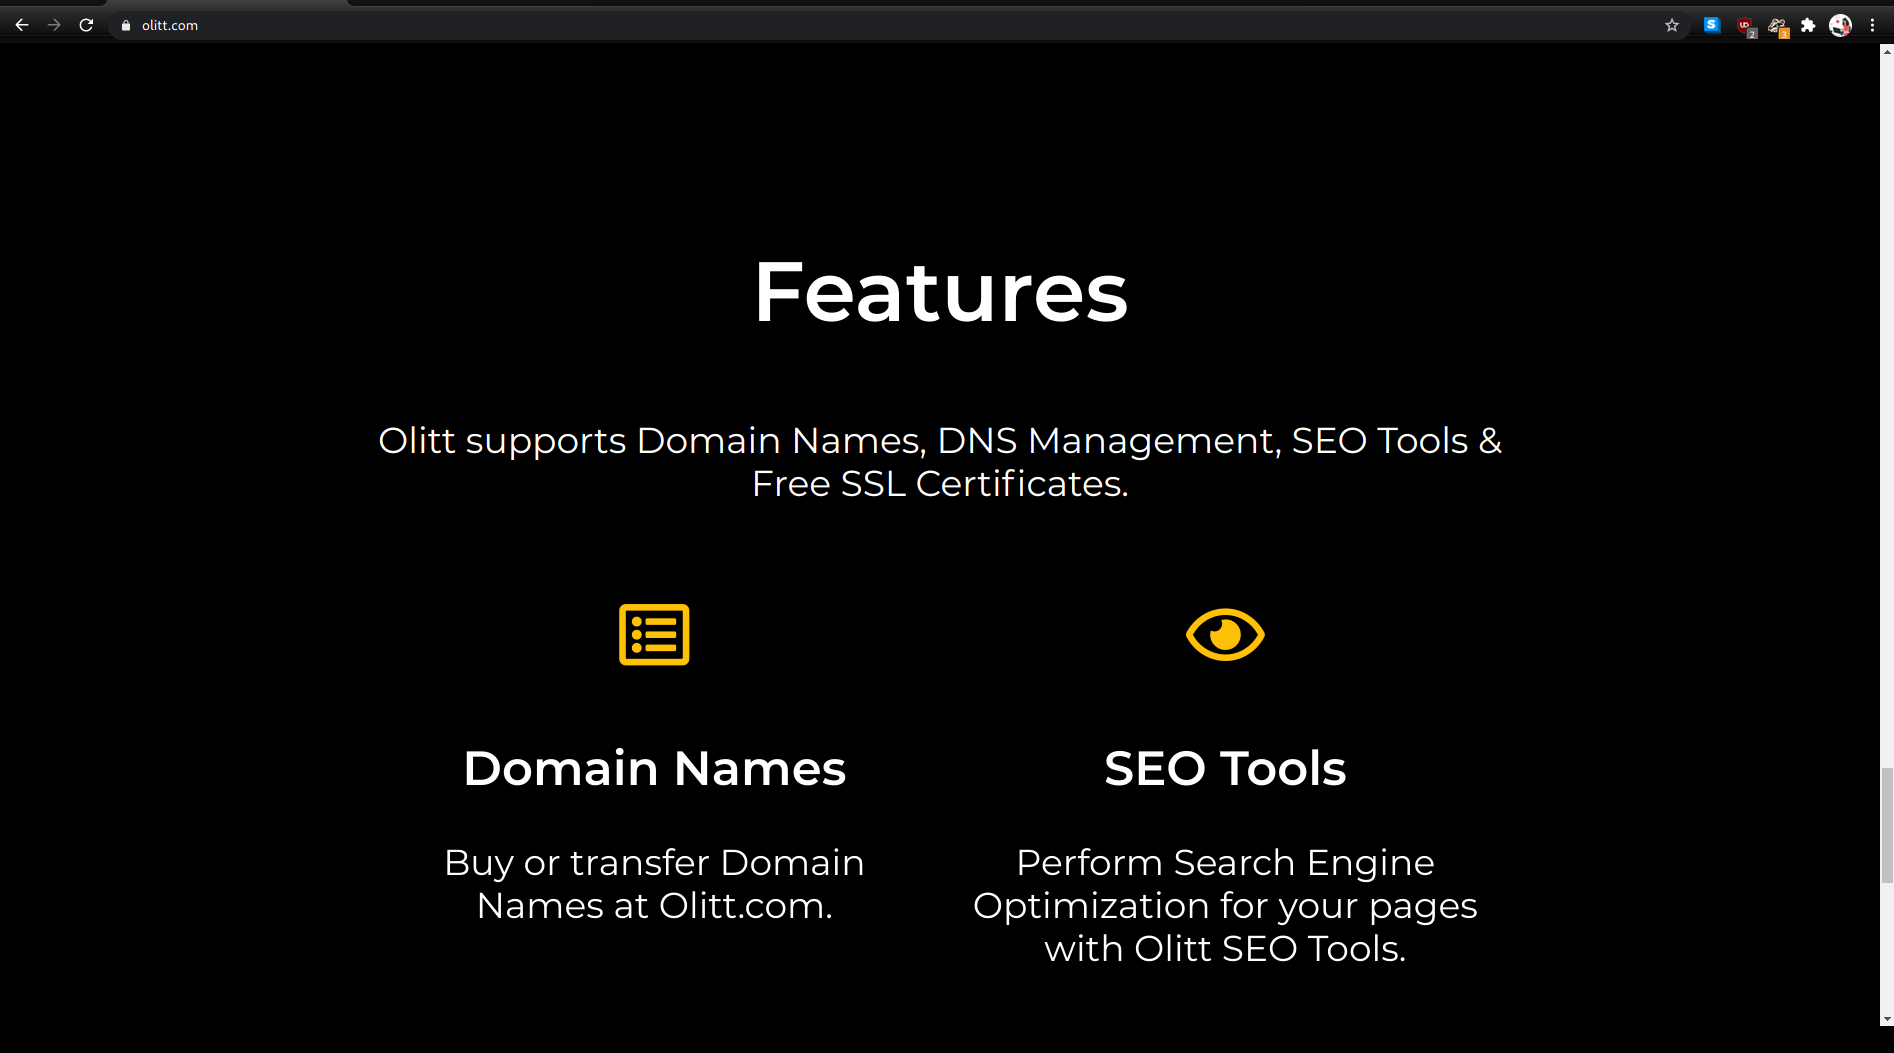Bookmark this page with the star icon

tap(1672, 25)
